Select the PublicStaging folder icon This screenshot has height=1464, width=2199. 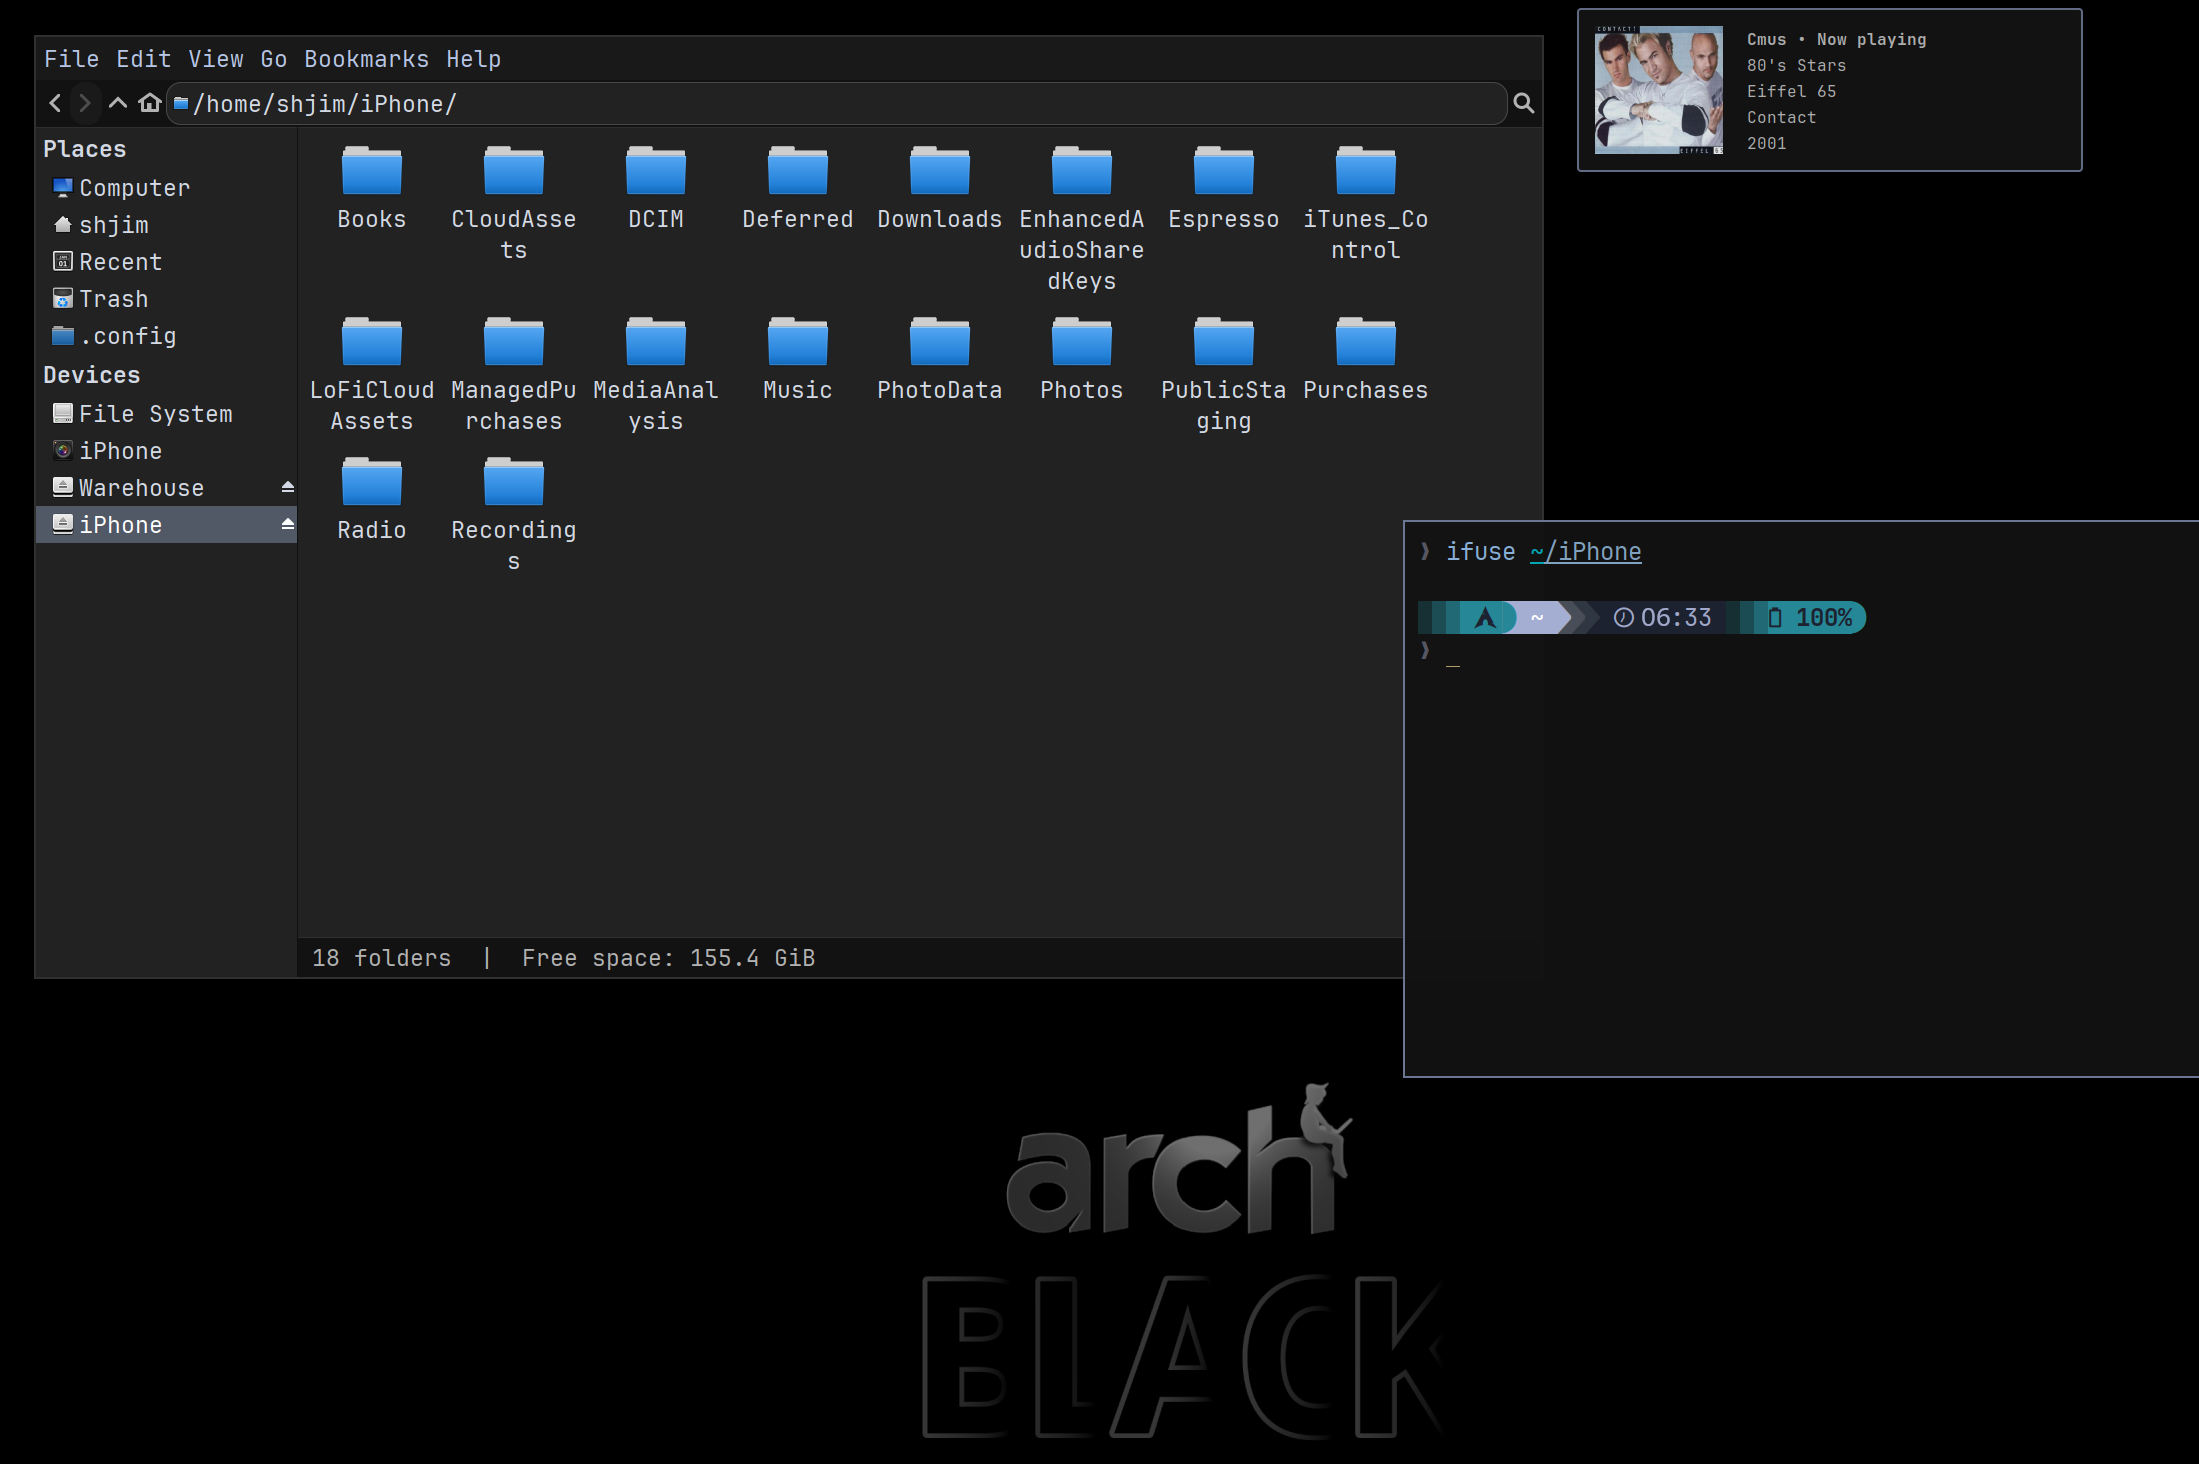pos(1223,341)
